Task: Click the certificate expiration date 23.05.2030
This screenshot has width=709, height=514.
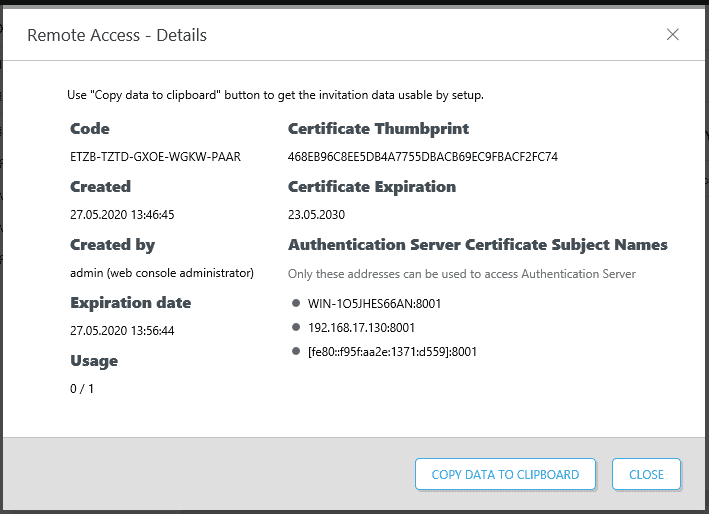Action: tap(318, 215)
